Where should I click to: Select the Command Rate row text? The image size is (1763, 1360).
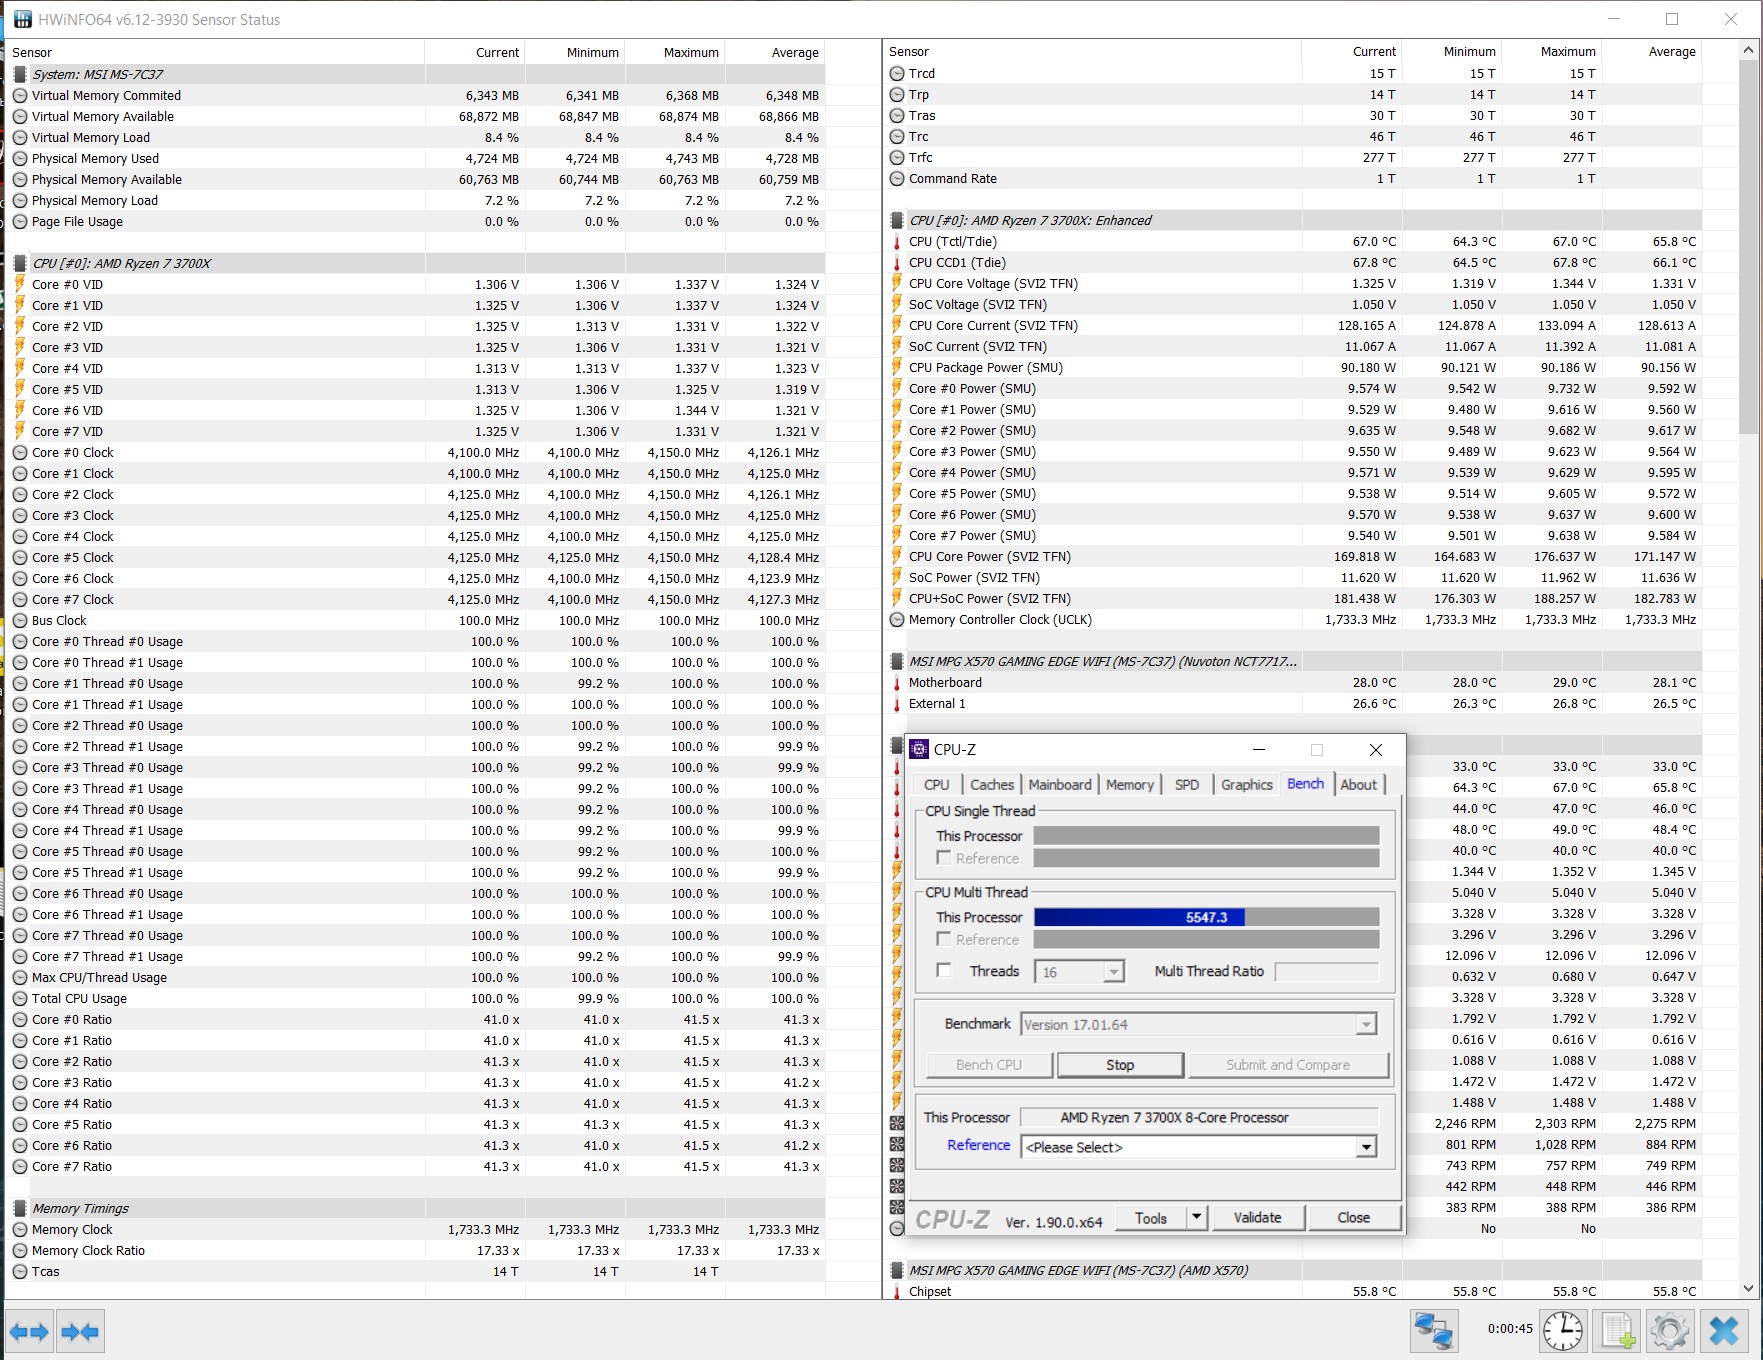click(x=952, y=178)
